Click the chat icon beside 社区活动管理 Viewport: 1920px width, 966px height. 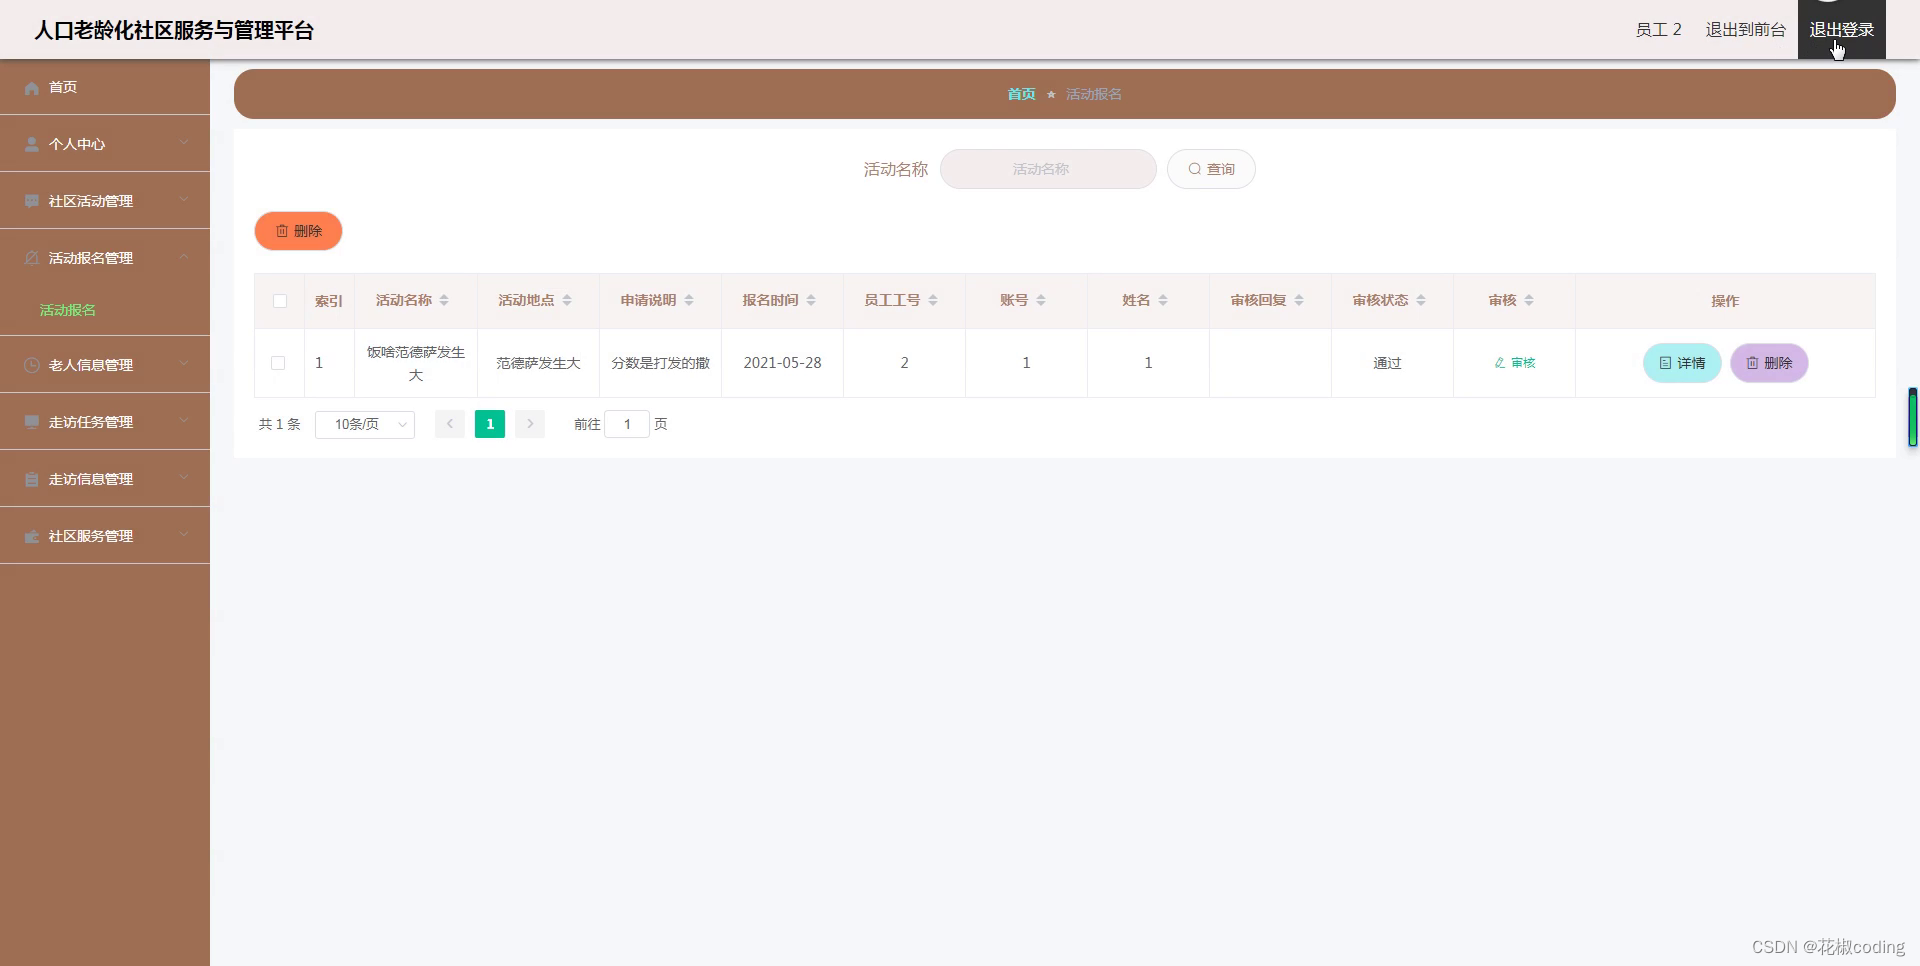coord(32,202)
